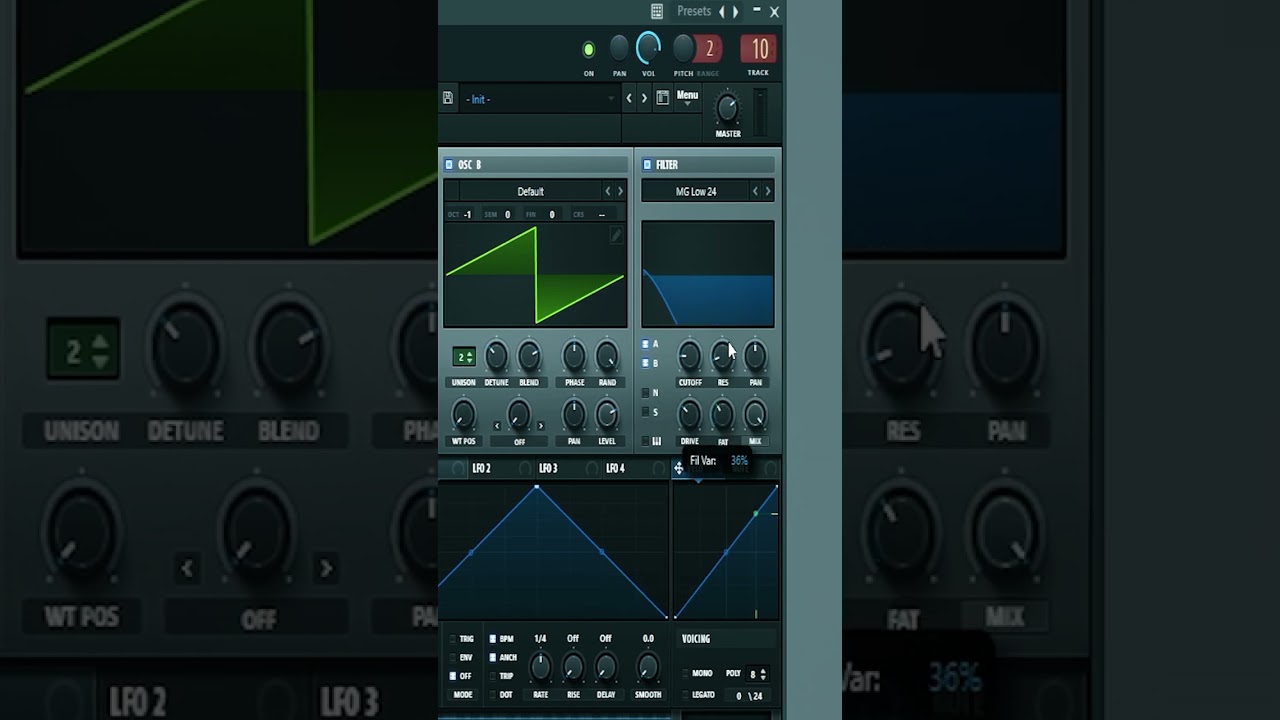This screenshot has width=1280, height=720.
Task: Toggle the LFO BPM sync checkbox
Action: click(493, 639)
